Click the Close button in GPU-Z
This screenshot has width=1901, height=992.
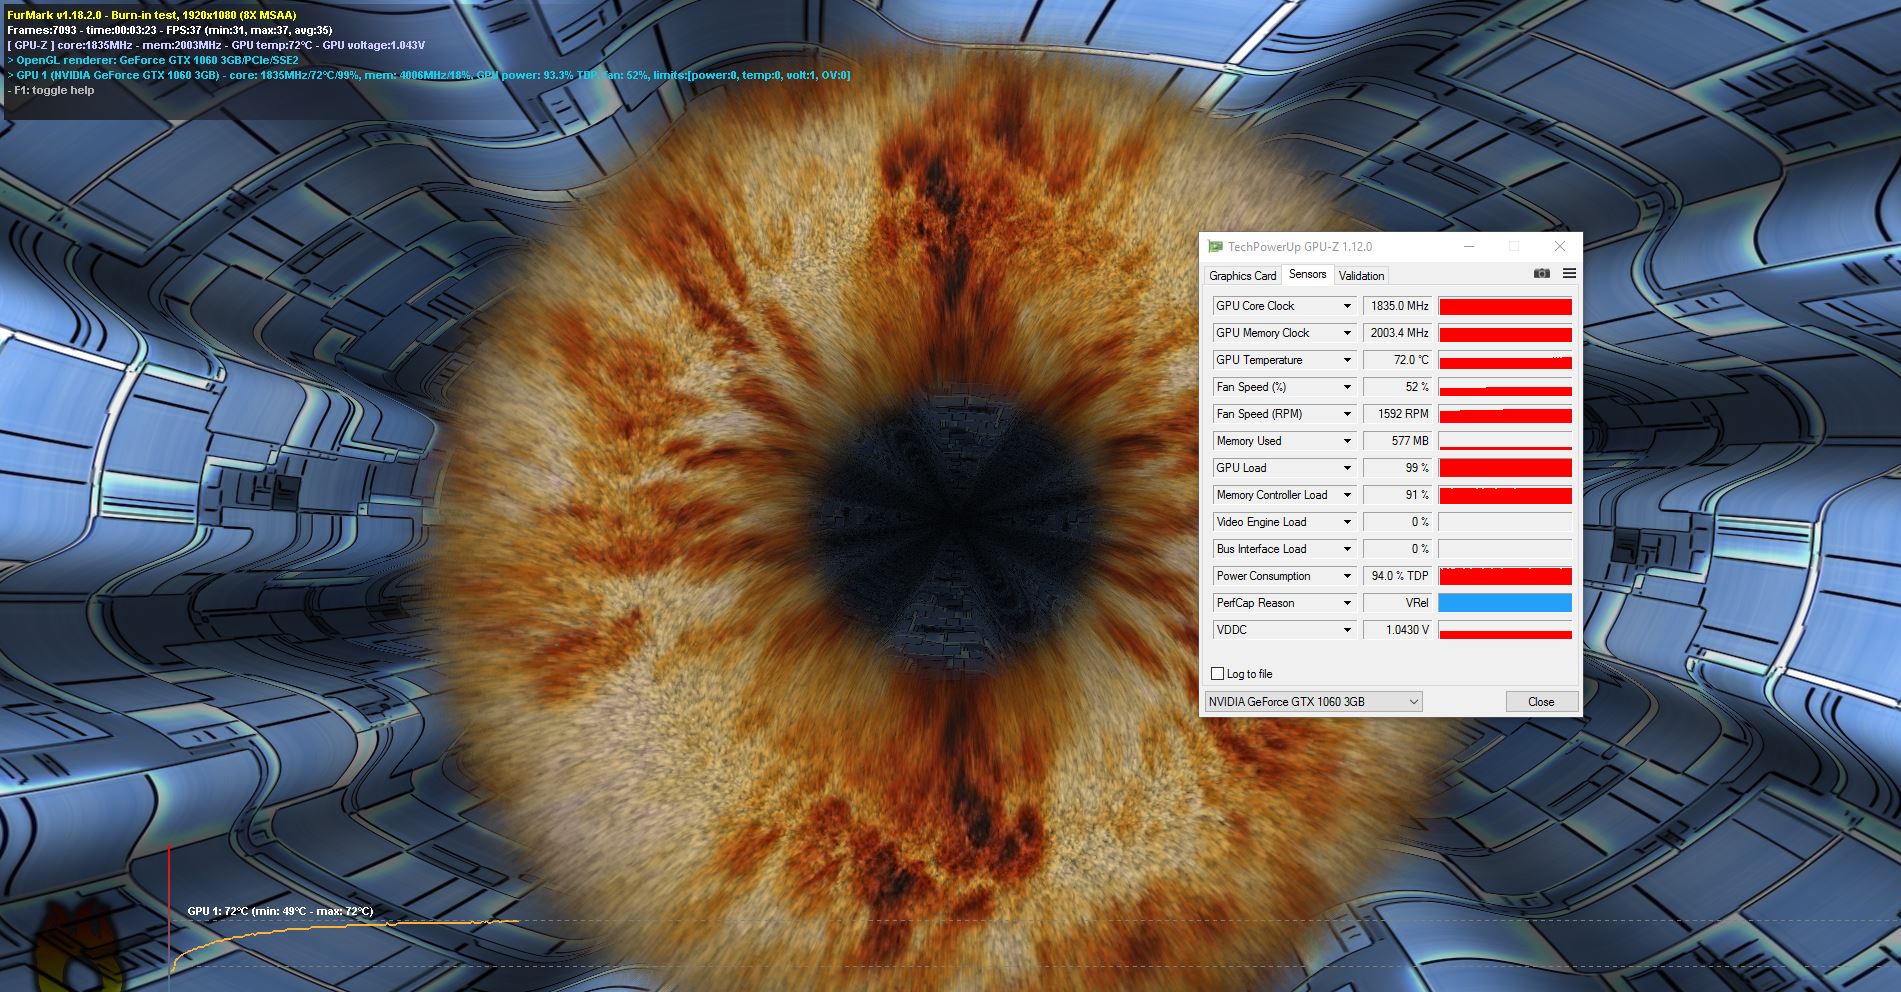click(x=1541, y=702)
